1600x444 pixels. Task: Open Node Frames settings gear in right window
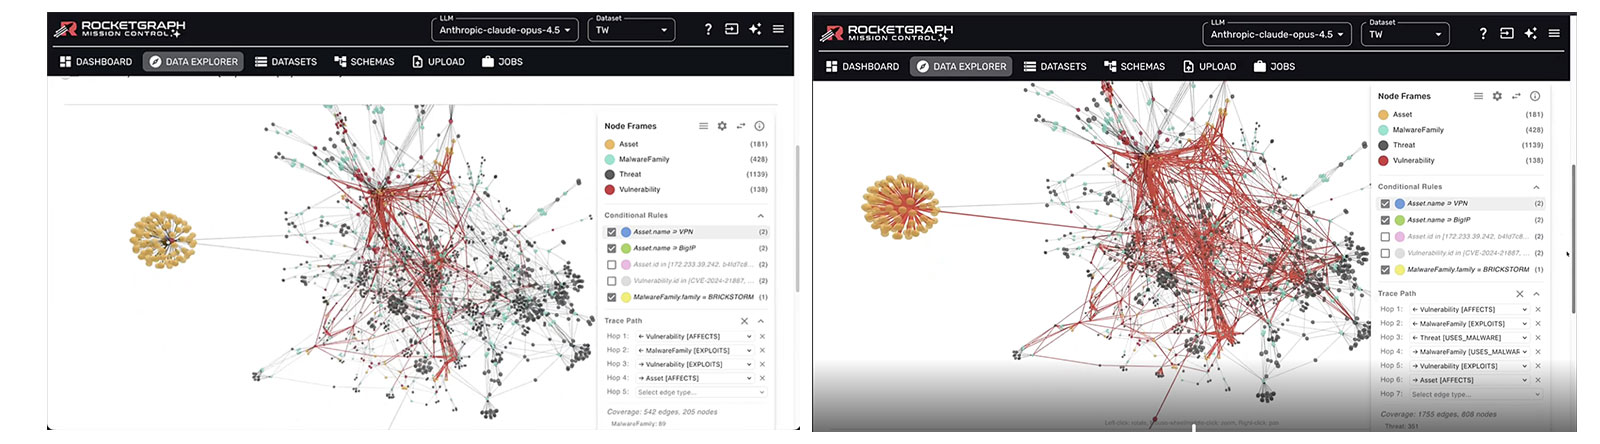1497,96
